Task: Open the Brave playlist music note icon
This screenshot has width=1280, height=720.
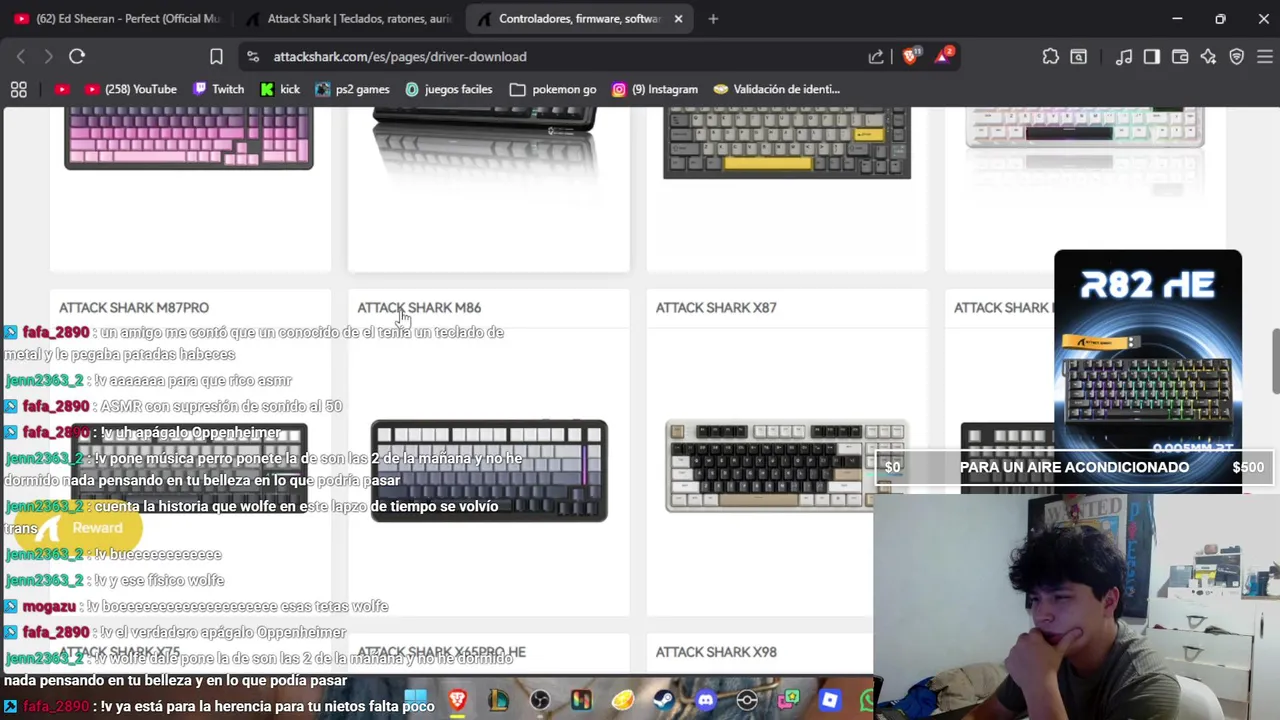Action: 1124,57
